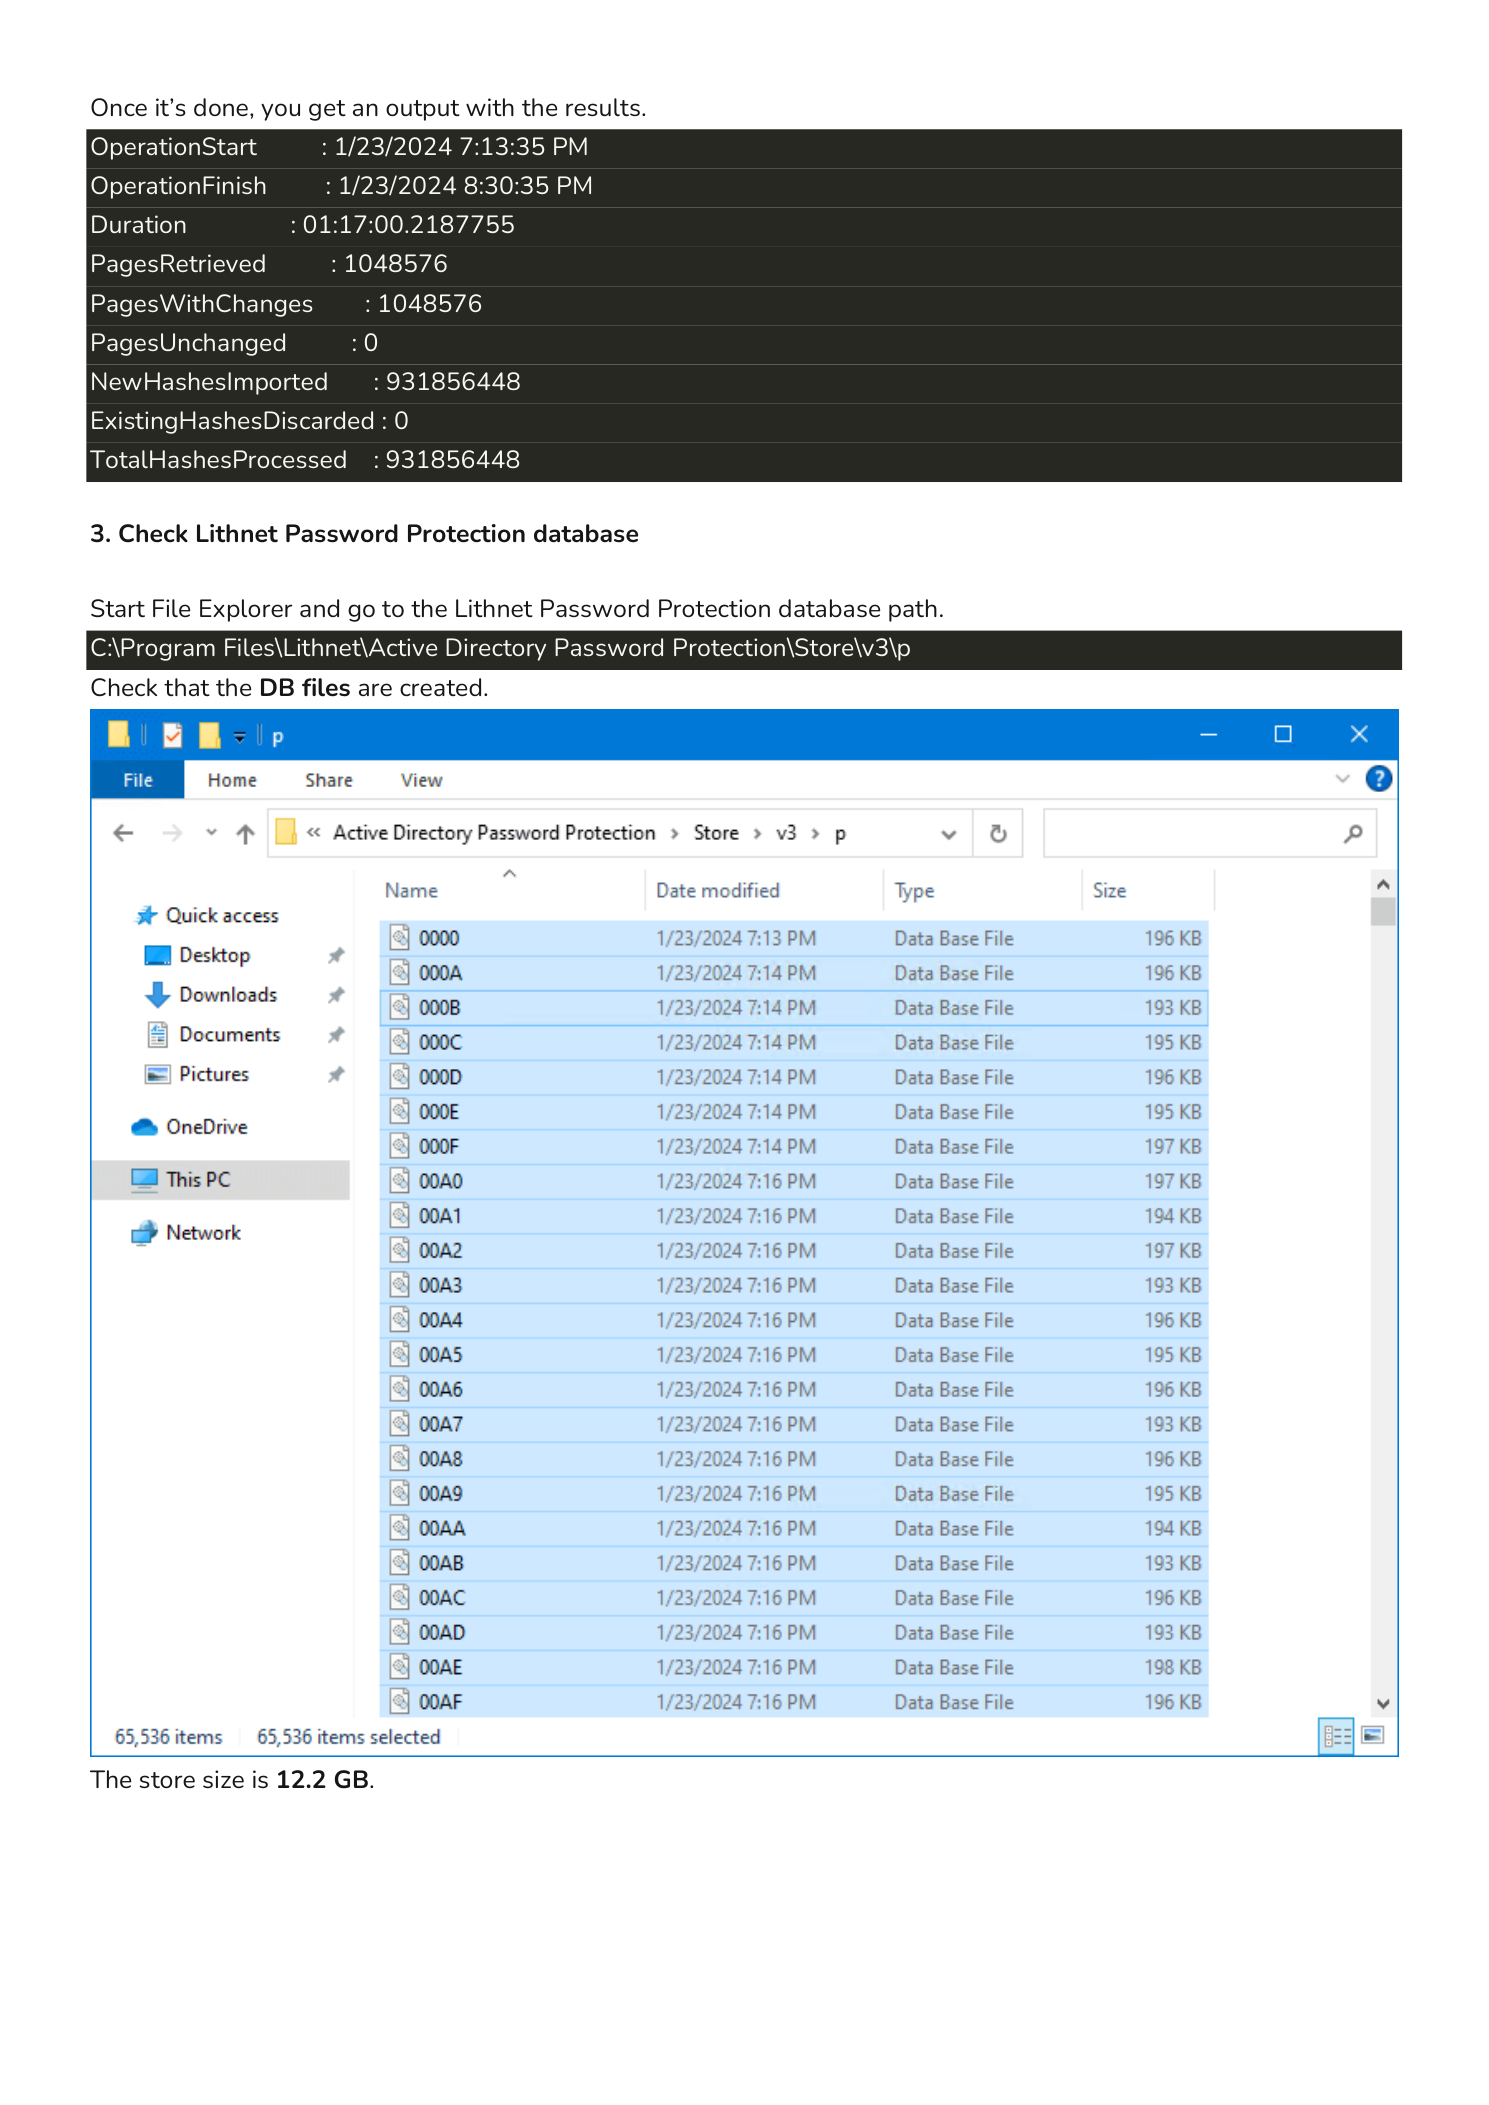Switch to the View ribbon tab
The image size is (1489, 2105).
pyautogui.click(x=421, y=780)
